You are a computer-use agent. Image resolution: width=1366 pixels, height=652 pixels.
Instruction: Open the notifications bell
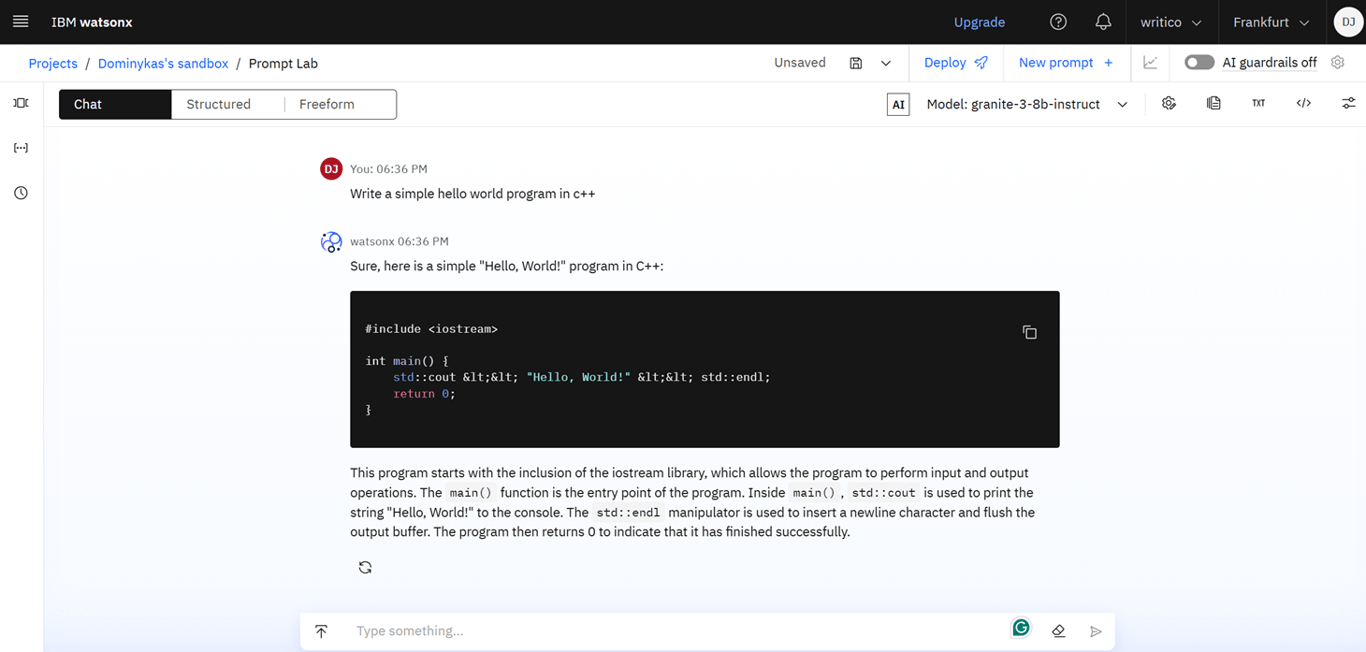pyautogui.click(x=1103, y=22)
